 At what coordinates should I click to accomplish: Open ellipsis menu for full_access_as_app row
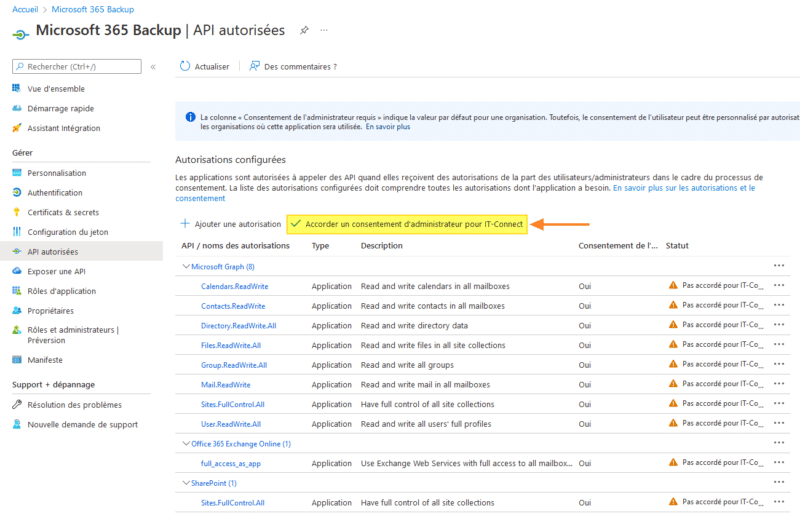tap(779, 463)
